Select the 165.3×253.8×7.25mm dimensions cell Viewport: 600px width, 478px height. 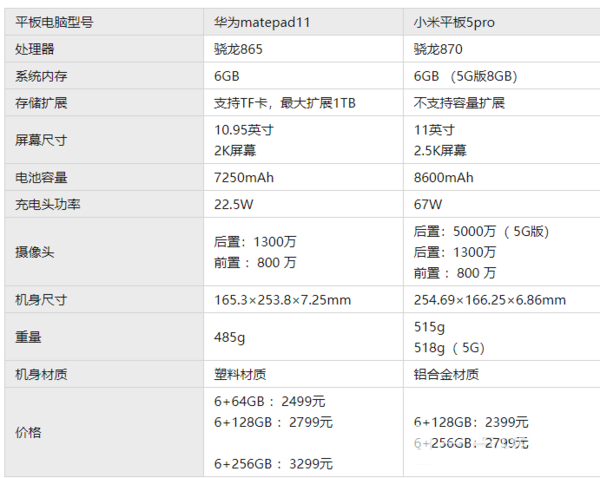click(x=283, y=299)
